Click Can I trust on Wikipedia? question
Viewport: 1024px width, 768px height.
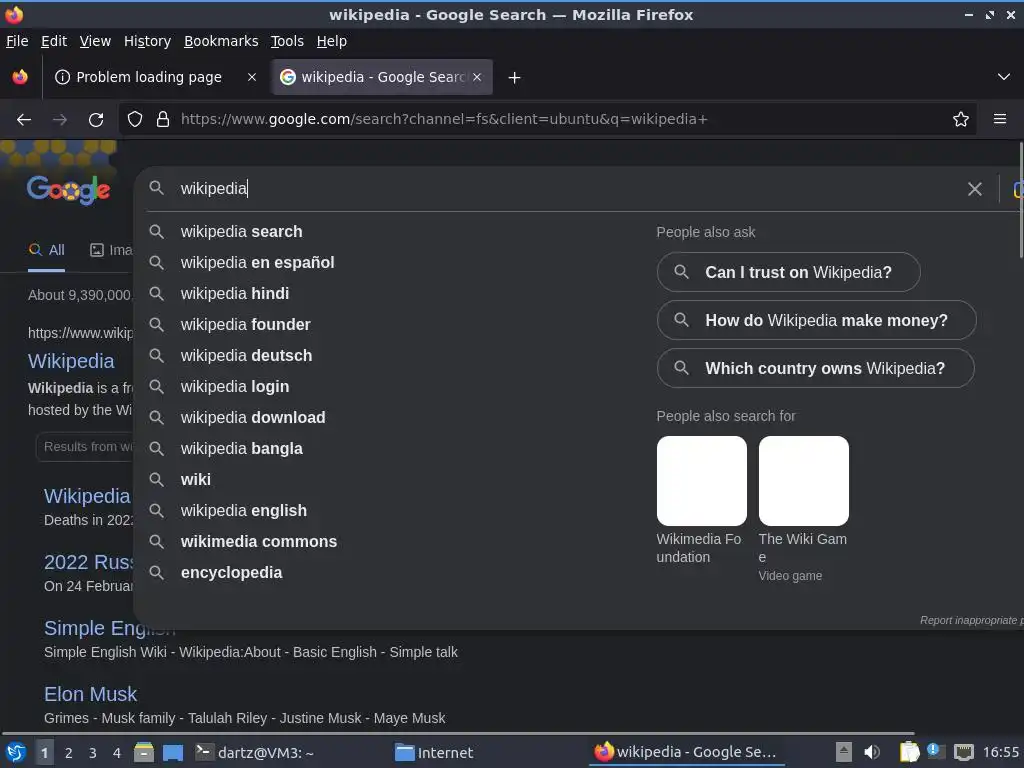point(788,272)
